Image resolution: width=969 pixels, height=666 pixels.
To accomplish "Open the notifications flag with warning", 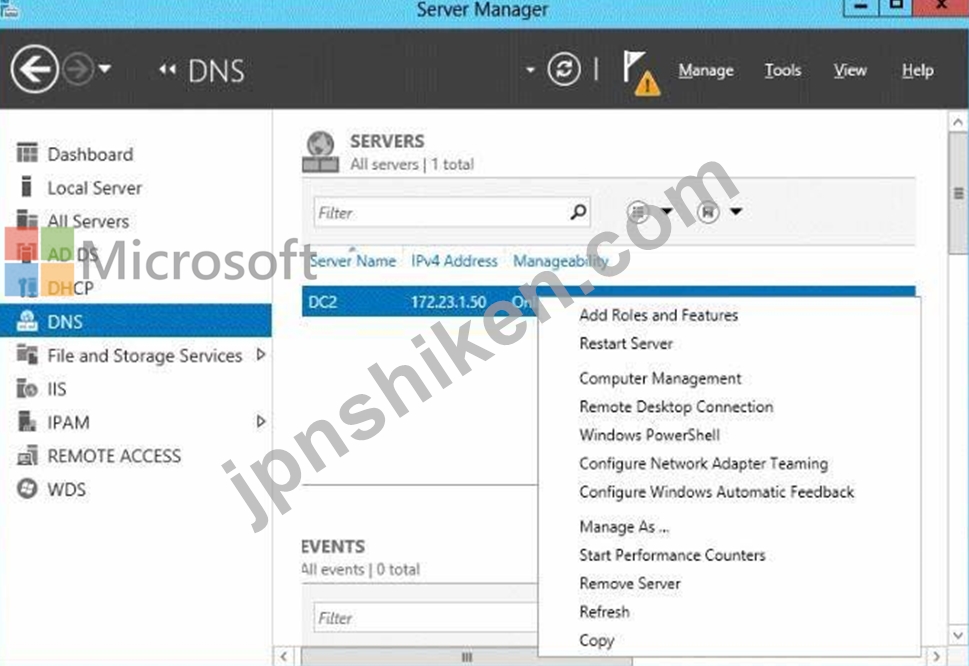I will pyautogui.click(x=641, y=74).
